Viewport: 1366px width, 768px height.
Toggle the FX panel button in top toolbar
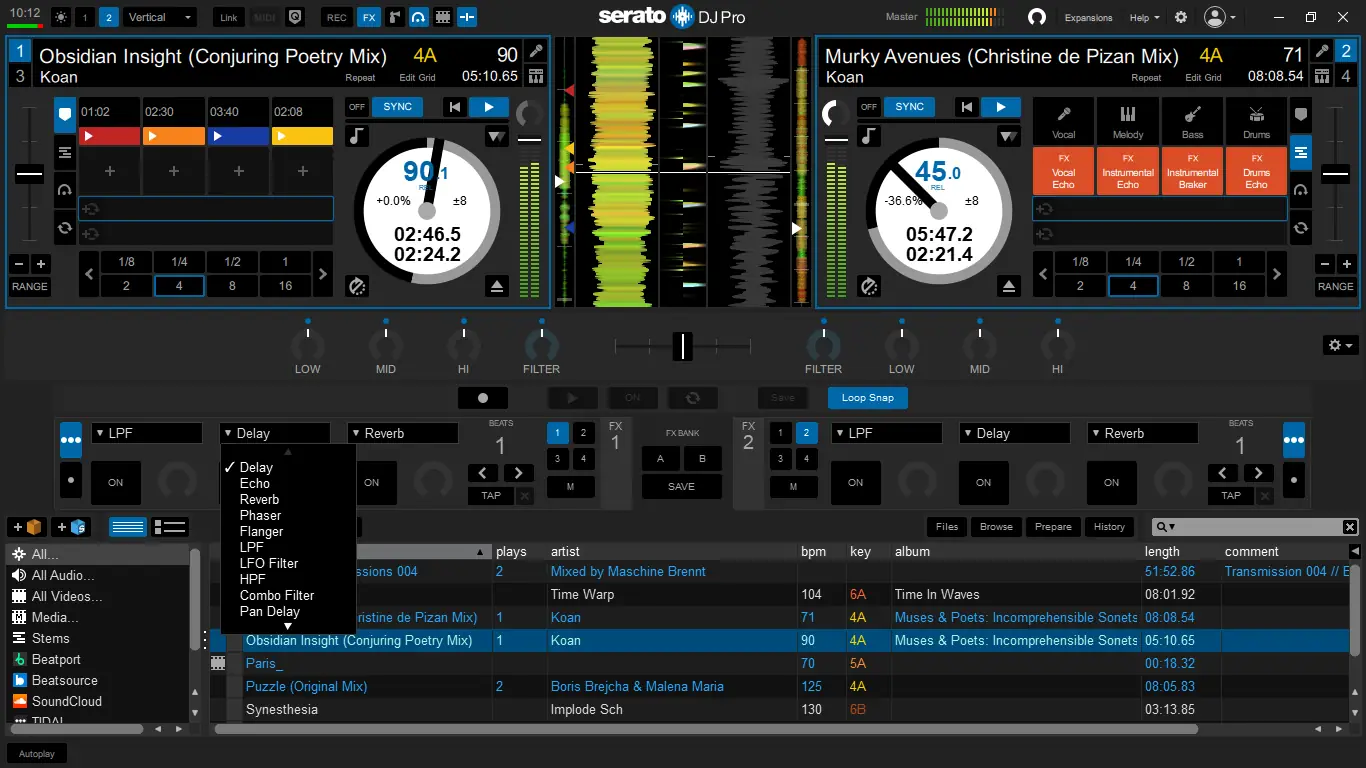369,17
